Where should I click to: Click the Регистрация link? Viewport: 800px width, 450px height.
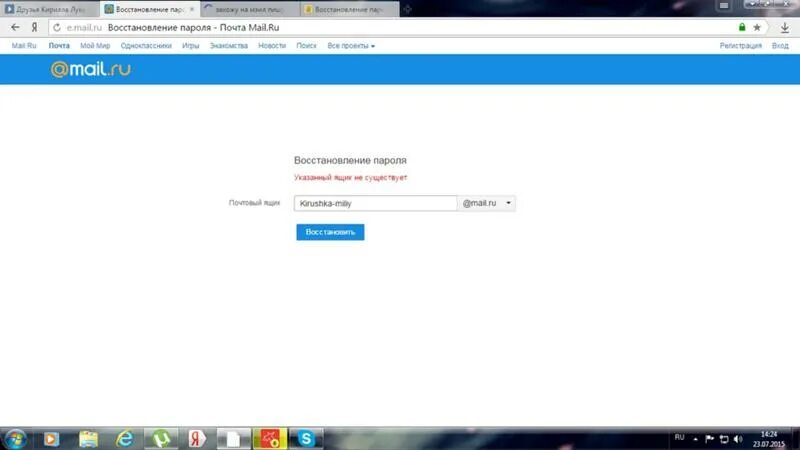740,45
